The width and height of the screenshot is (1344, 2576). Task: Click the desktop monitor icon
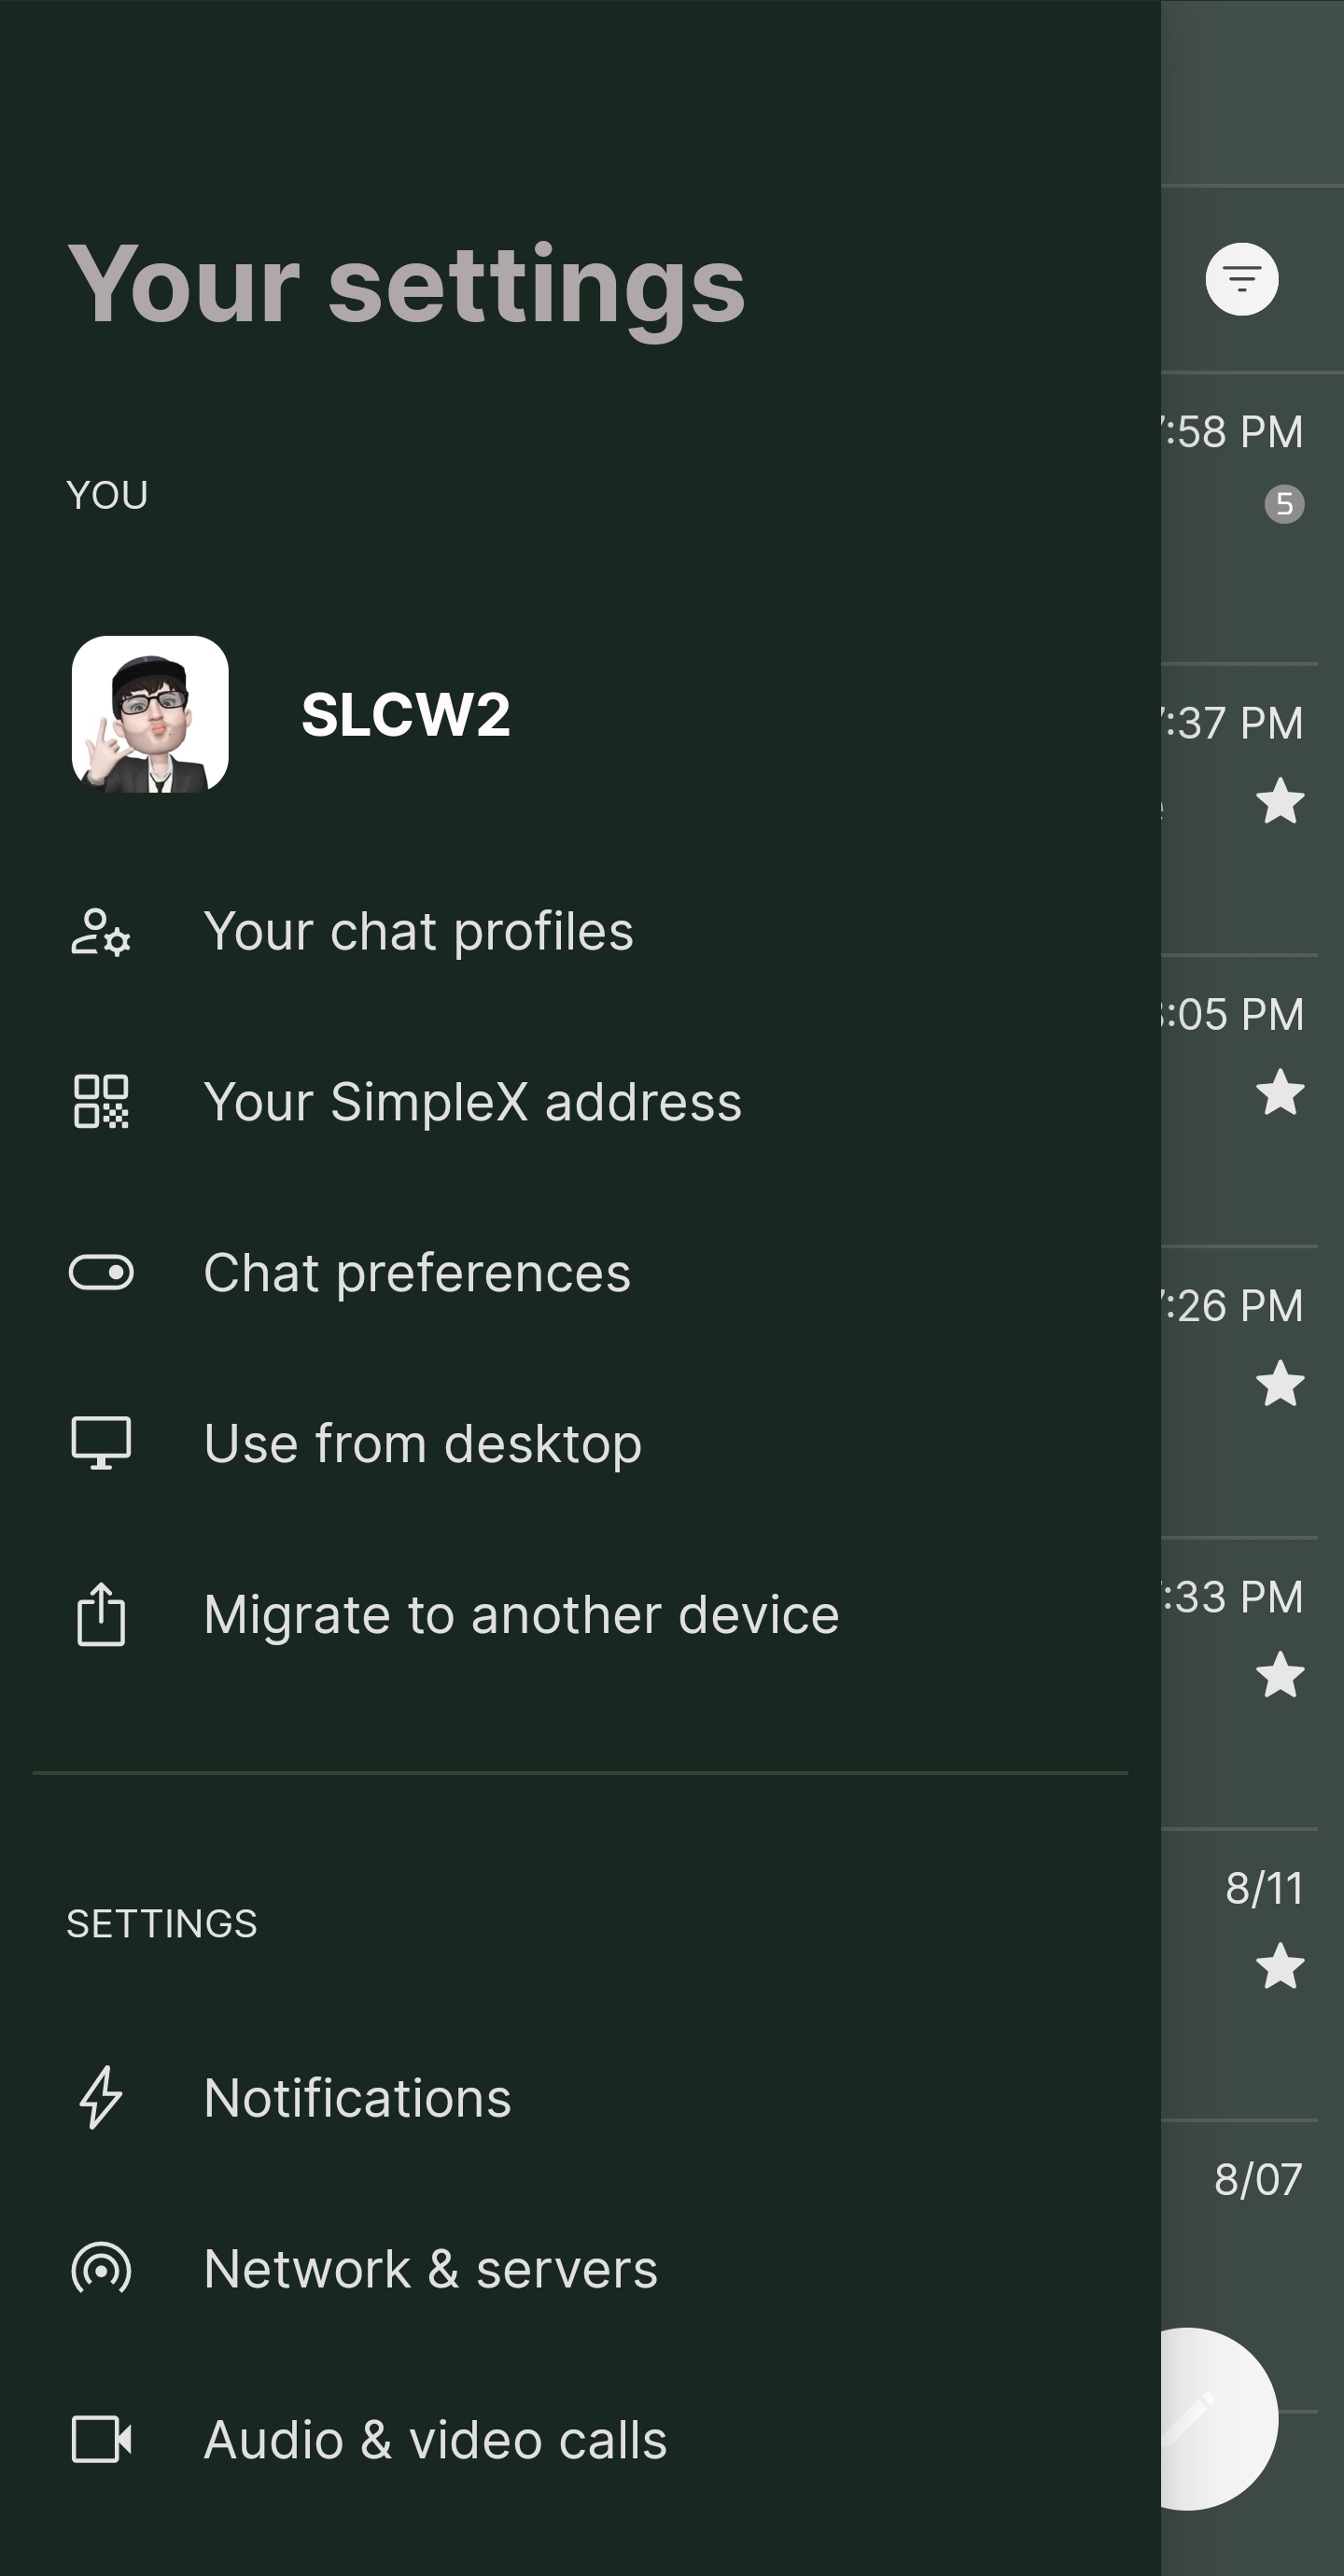[101, 1443]
